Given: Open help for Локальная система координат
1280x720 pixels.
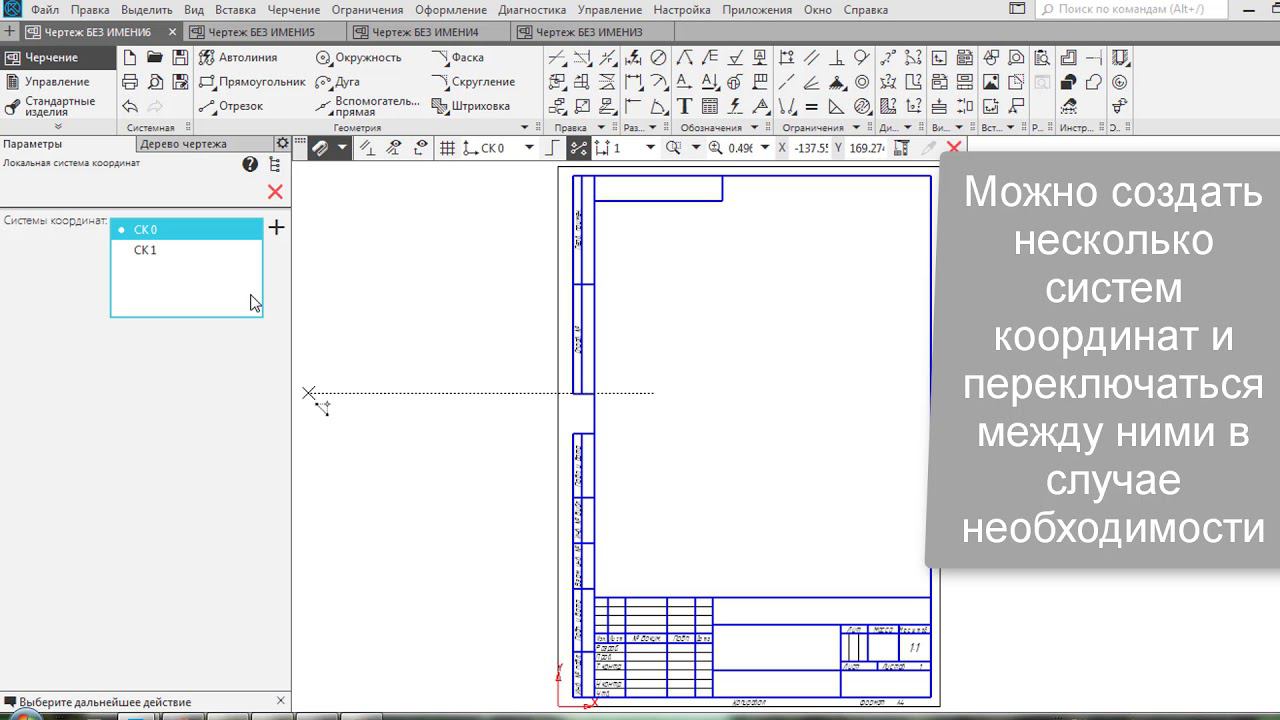Looking at the screenshot, I should [x=250, y=165].
